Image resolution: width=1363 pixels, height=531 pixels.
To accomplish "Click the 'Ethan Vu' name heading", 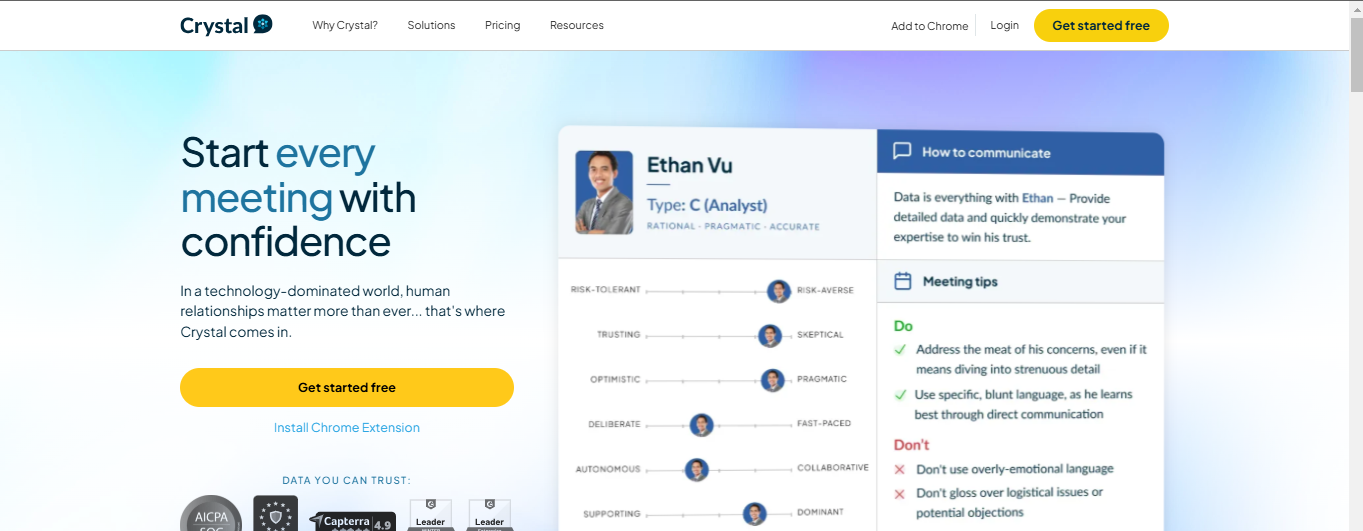I will tap(690, 165).
